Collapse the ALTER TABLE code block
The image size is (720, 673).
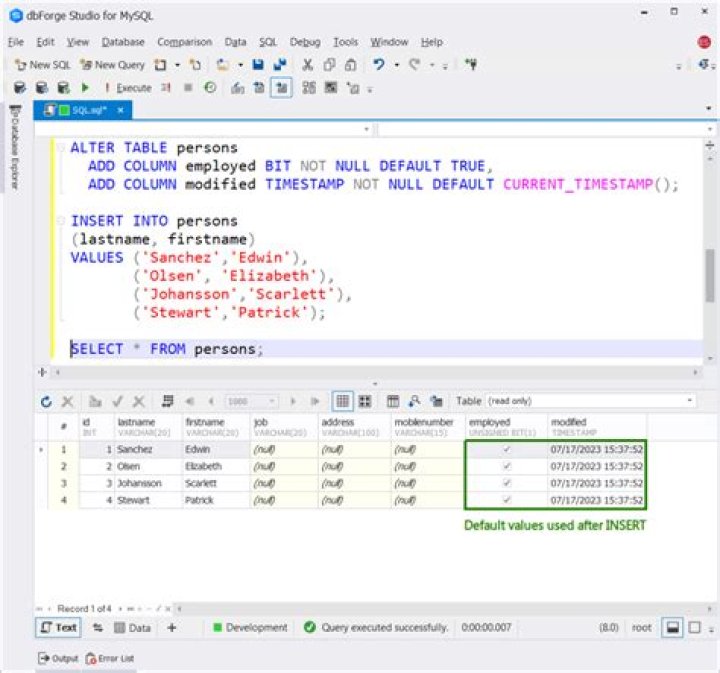(61, 147)
